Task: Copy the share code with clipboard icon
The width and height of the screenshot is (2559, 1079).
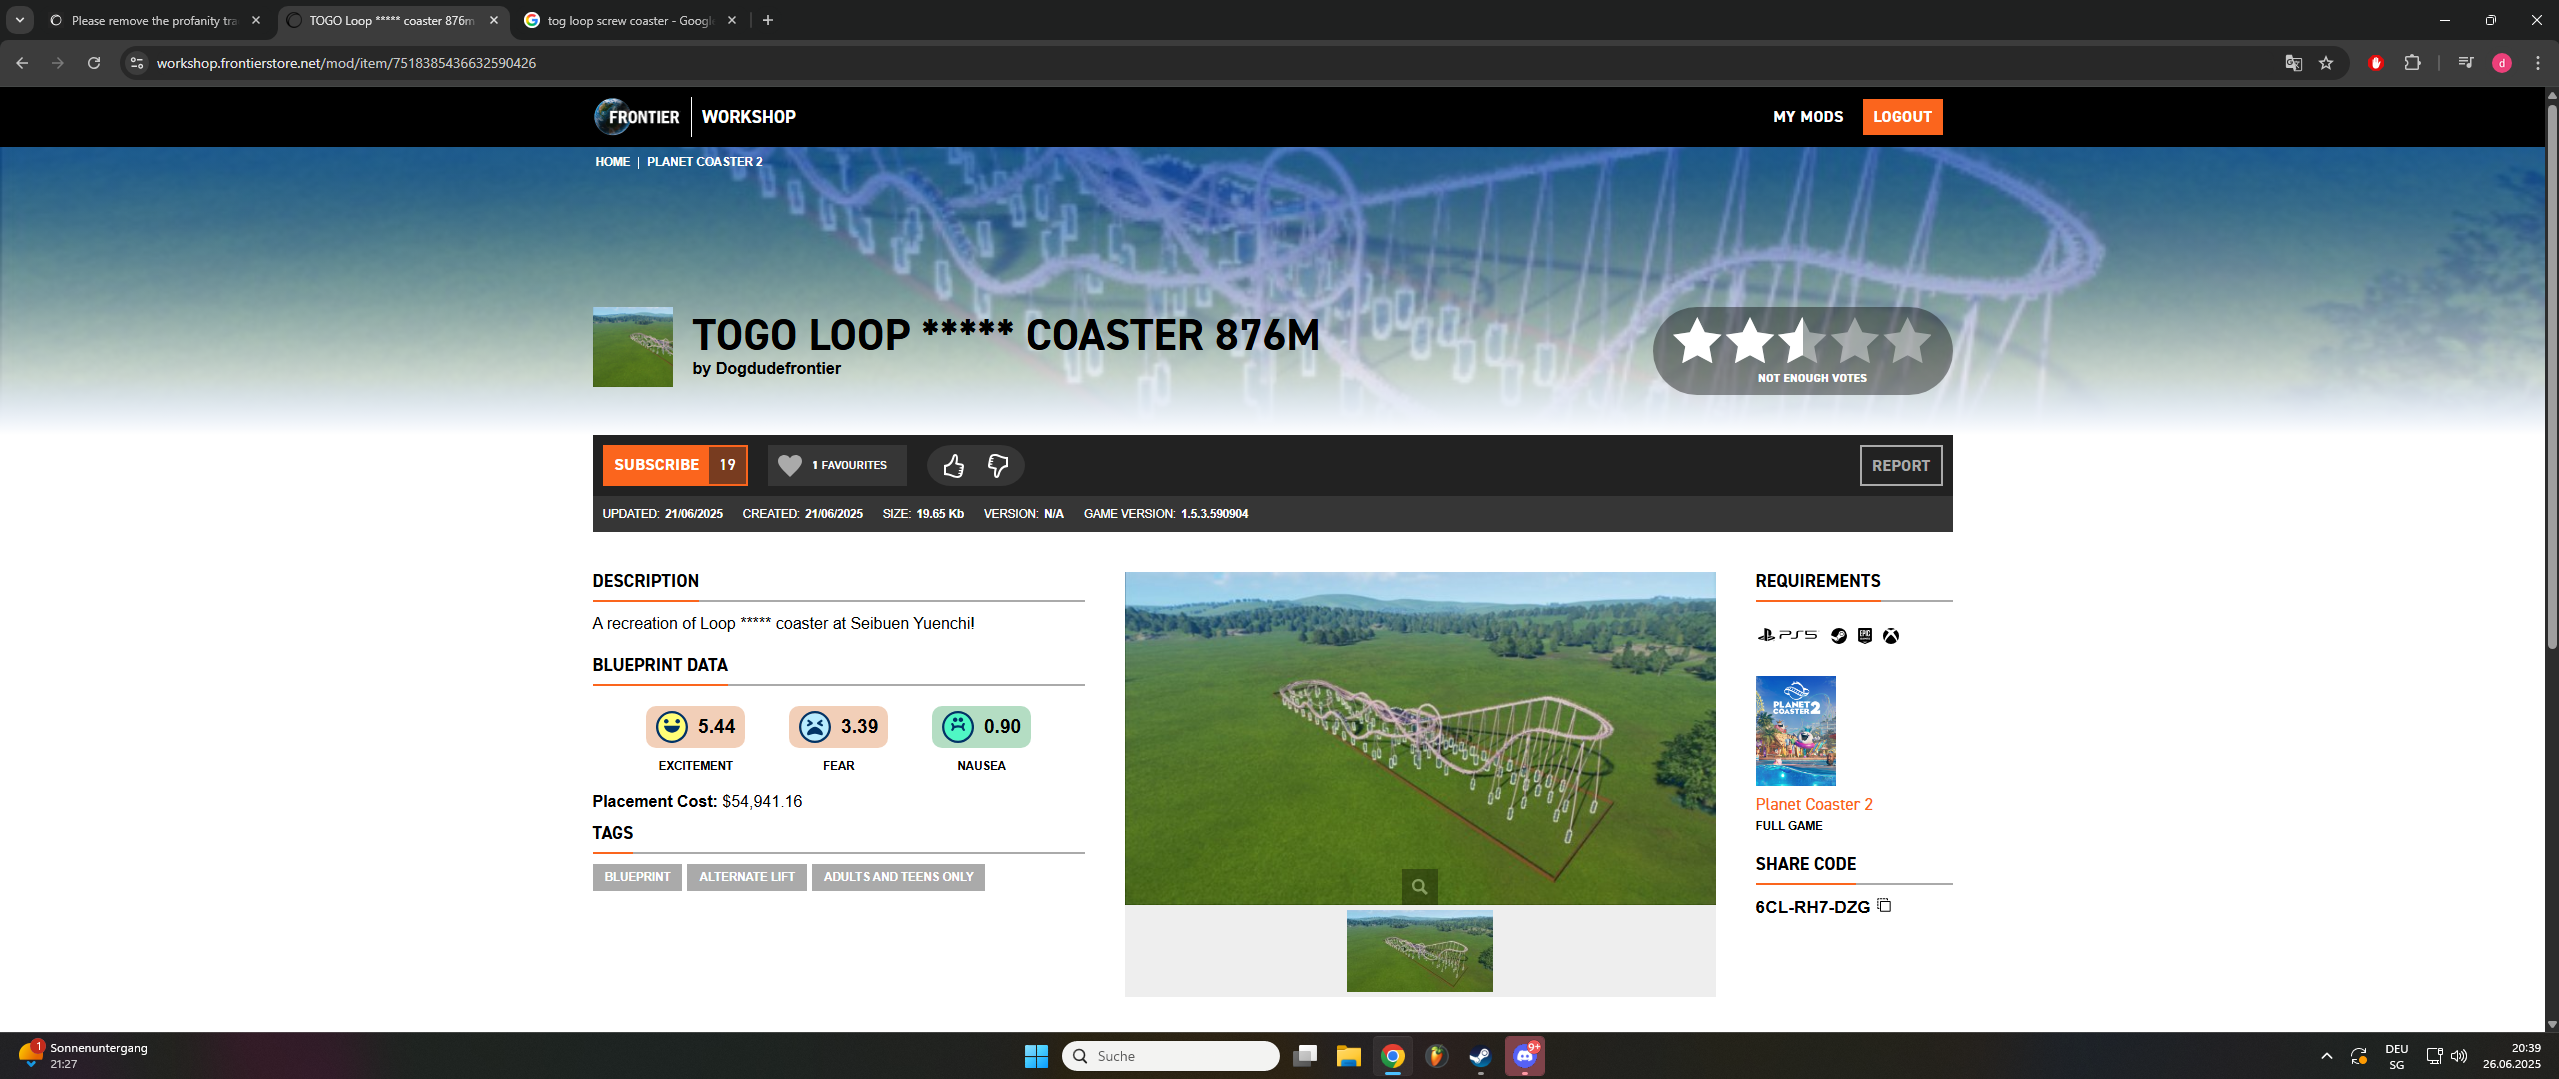Action: click(1884, 906)
